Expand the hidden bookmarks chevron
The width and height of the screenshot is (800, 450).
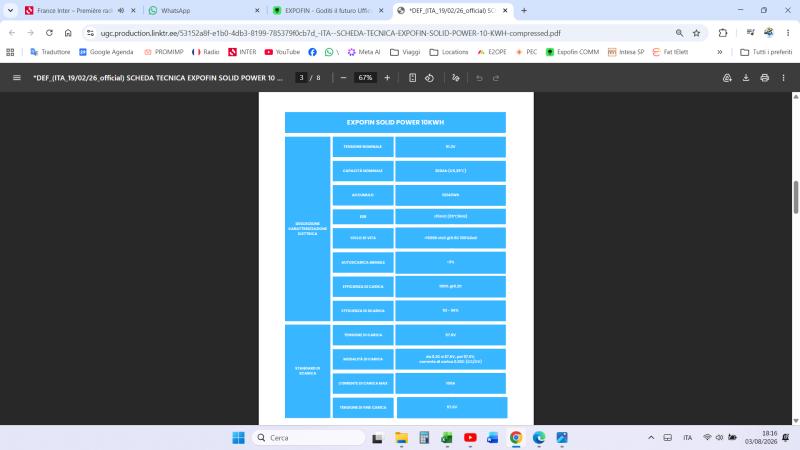pyautogui.click(x=719, y=52)
